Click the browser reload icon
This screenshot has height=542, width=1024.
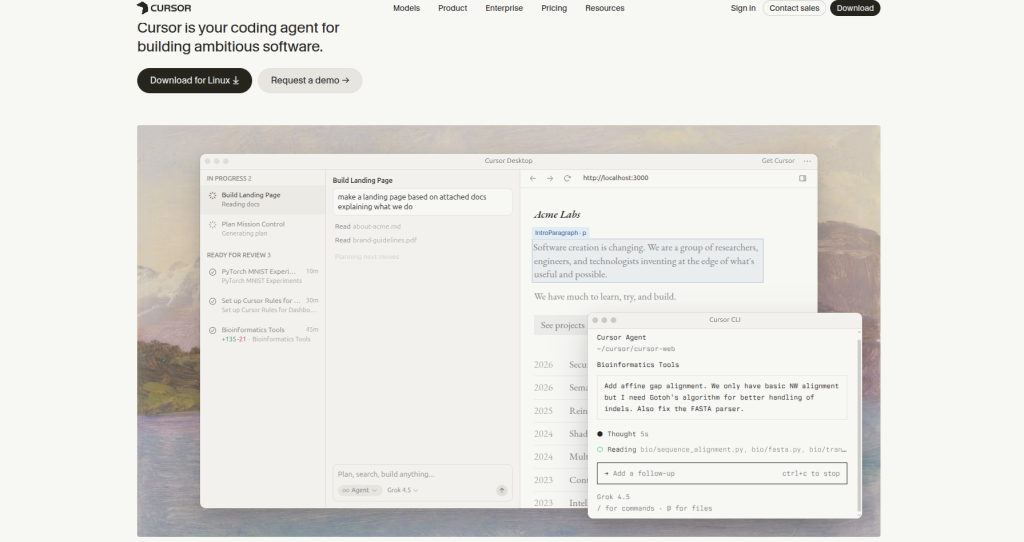568,178
